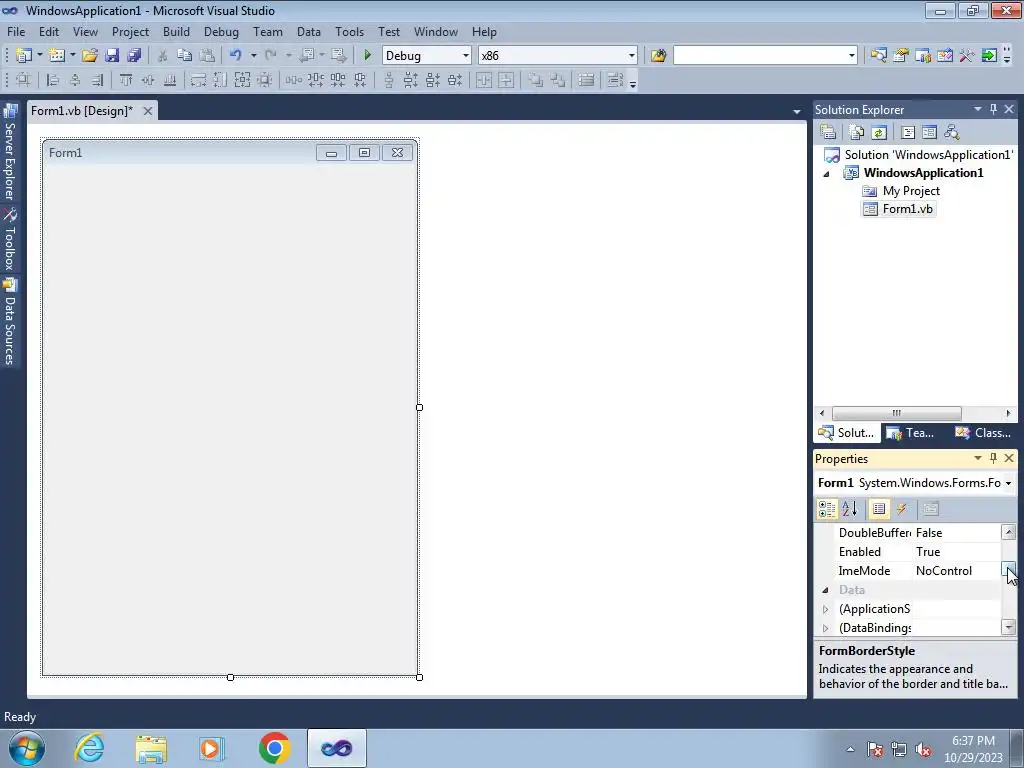Click the Center Horizontally layout icon

[x=483, y=80]
